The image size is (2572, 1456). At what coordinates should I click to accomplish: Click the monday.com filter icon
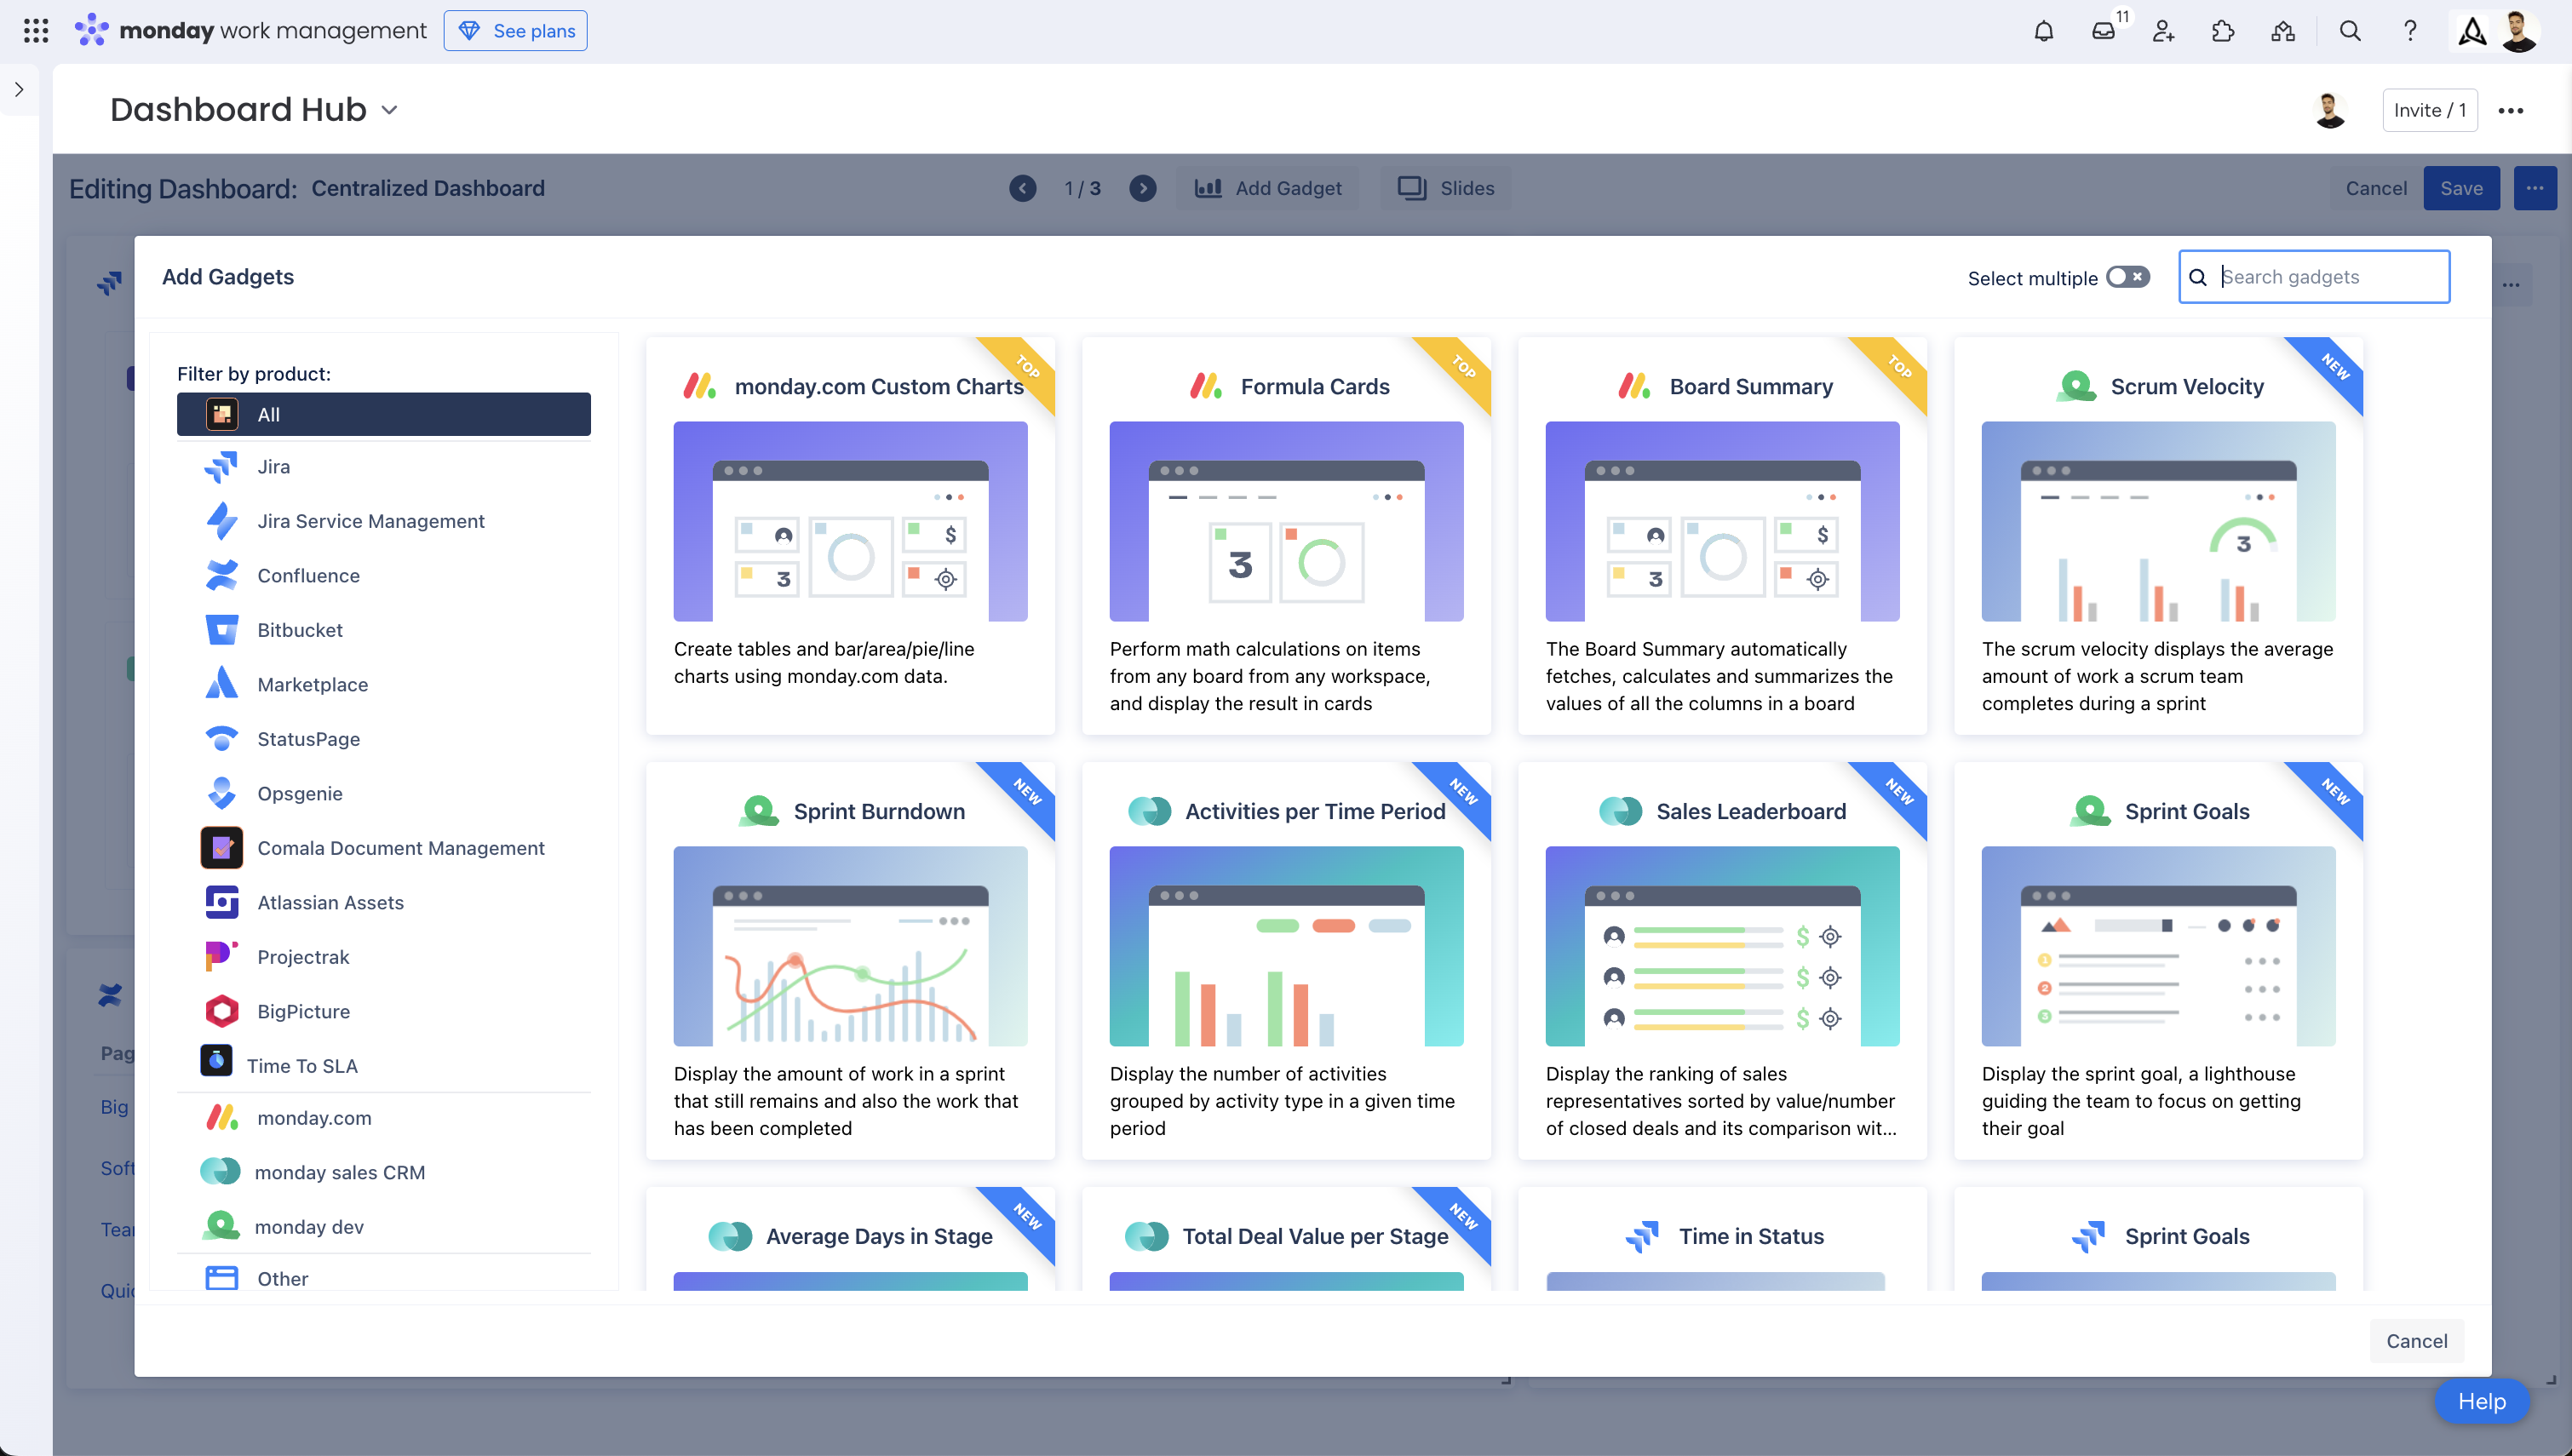[x=222, y=1118]
